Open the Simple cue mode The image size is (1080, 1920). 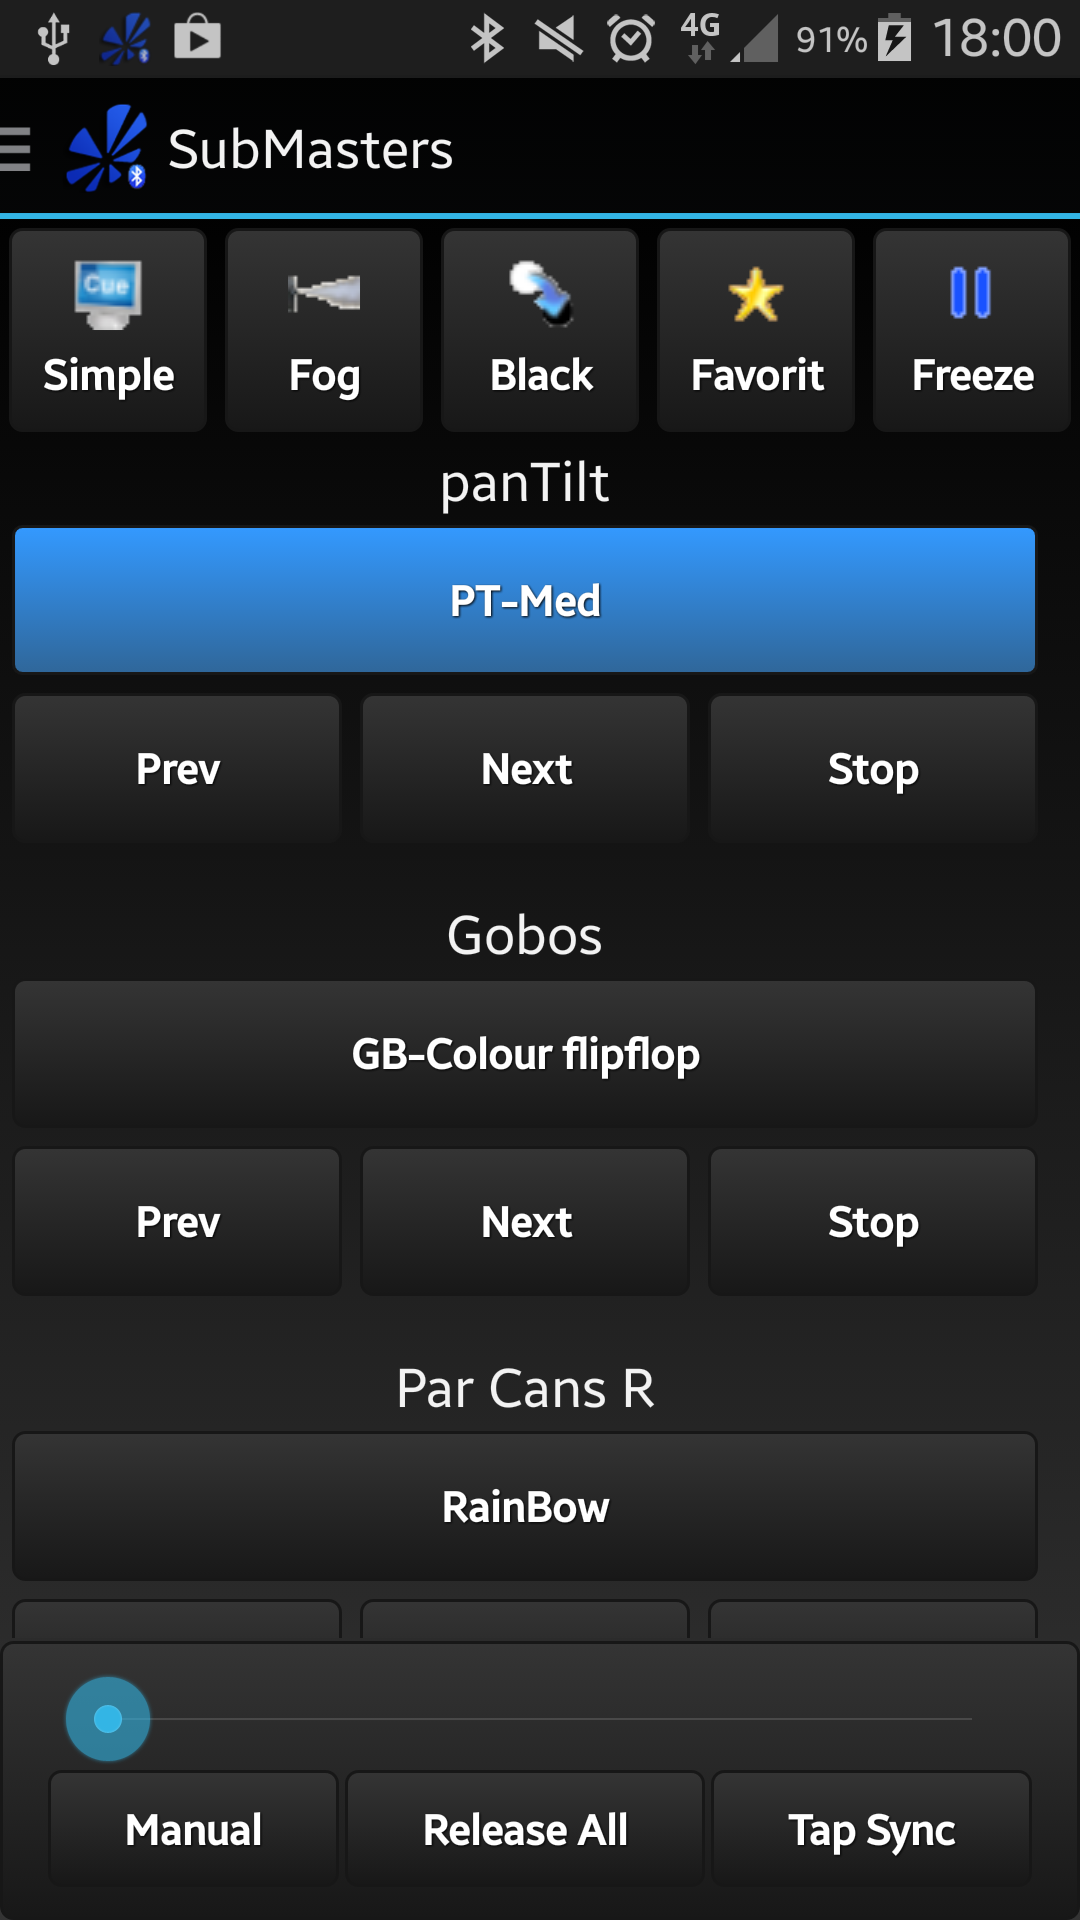coord(108,331)
